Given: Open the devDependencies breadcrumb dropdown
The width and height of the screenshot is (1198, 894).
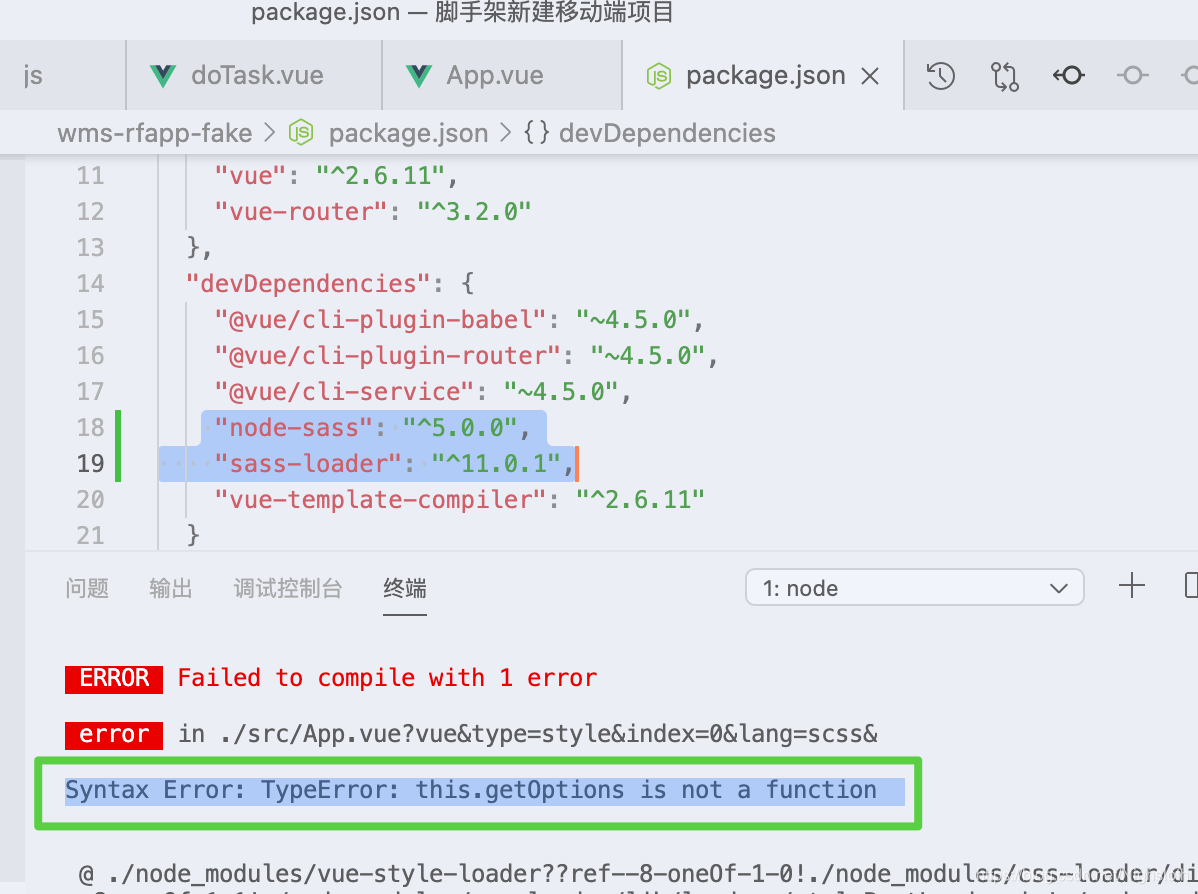Looking at the screenshot, I should [667, 132].
